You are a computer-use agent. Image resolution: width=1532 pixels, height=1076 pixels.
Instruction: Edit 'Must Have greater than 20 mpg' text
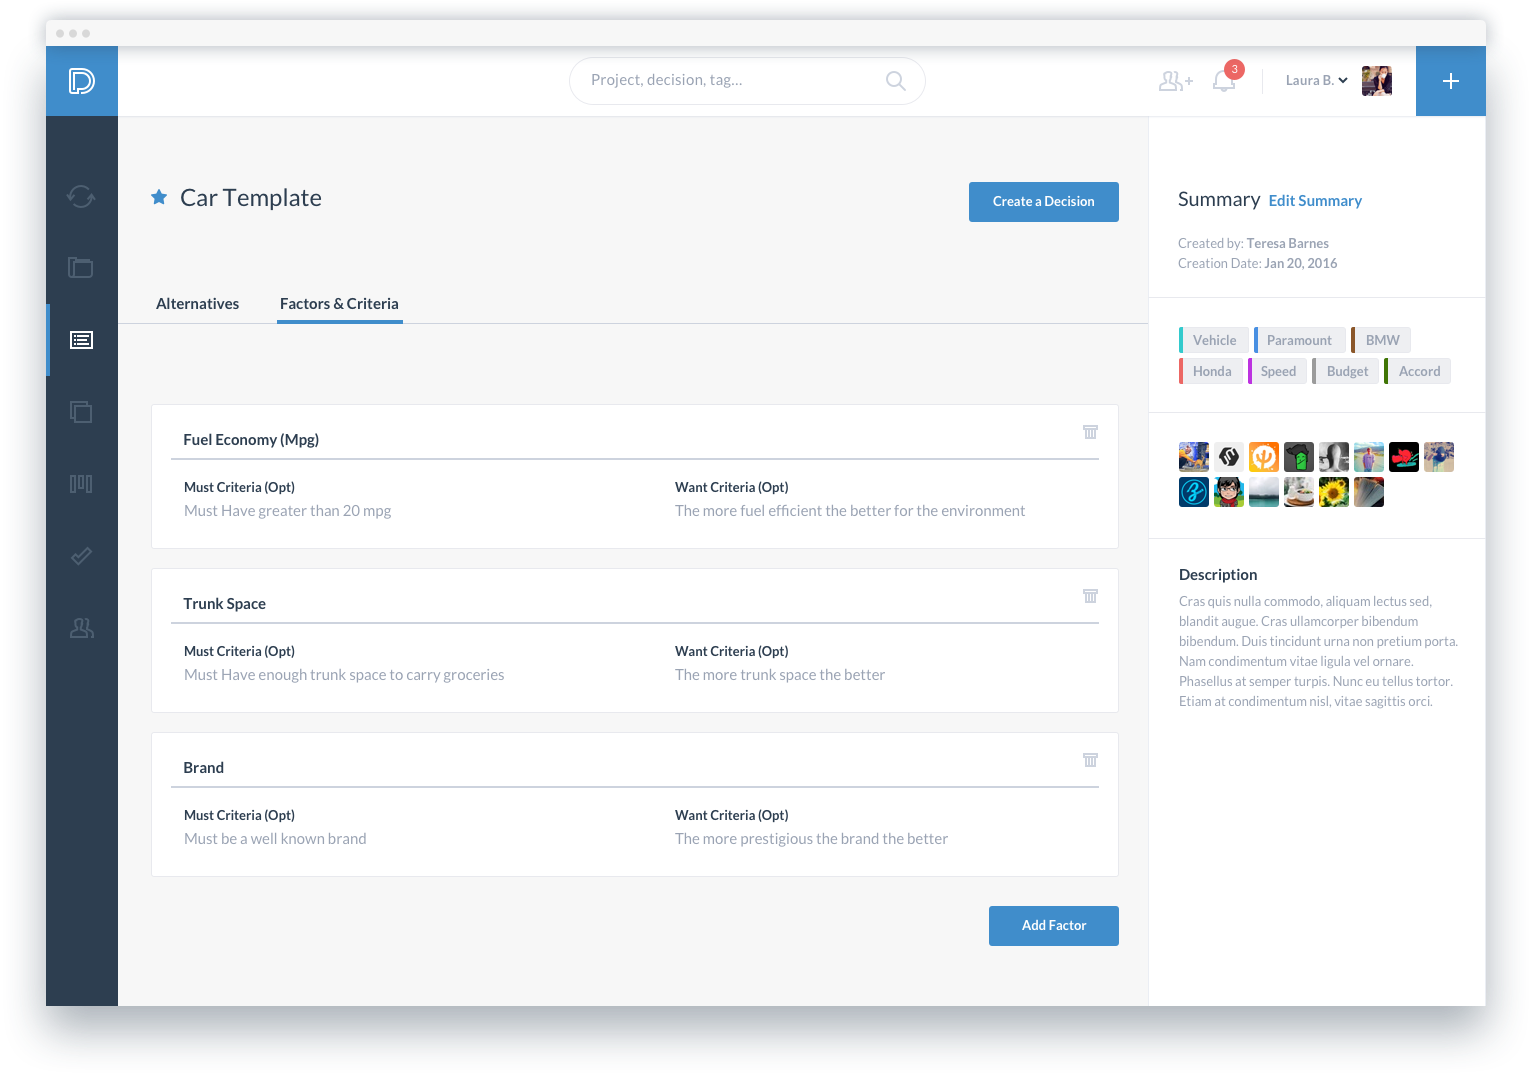[288, 511]
